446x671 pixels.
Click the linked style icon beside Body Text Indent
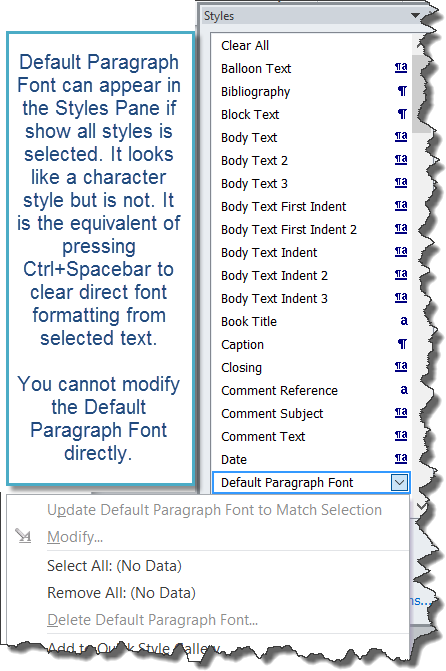tap(401, 252)
